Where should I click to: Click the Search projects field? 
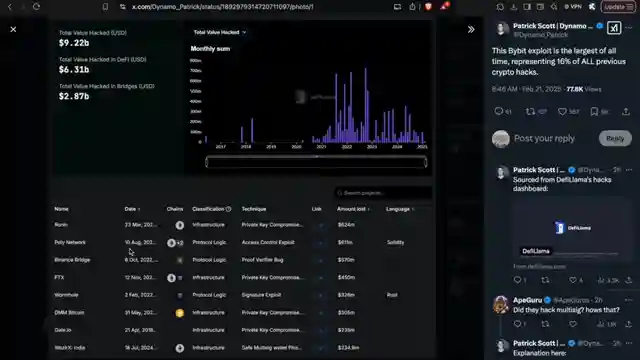point(383,193)
